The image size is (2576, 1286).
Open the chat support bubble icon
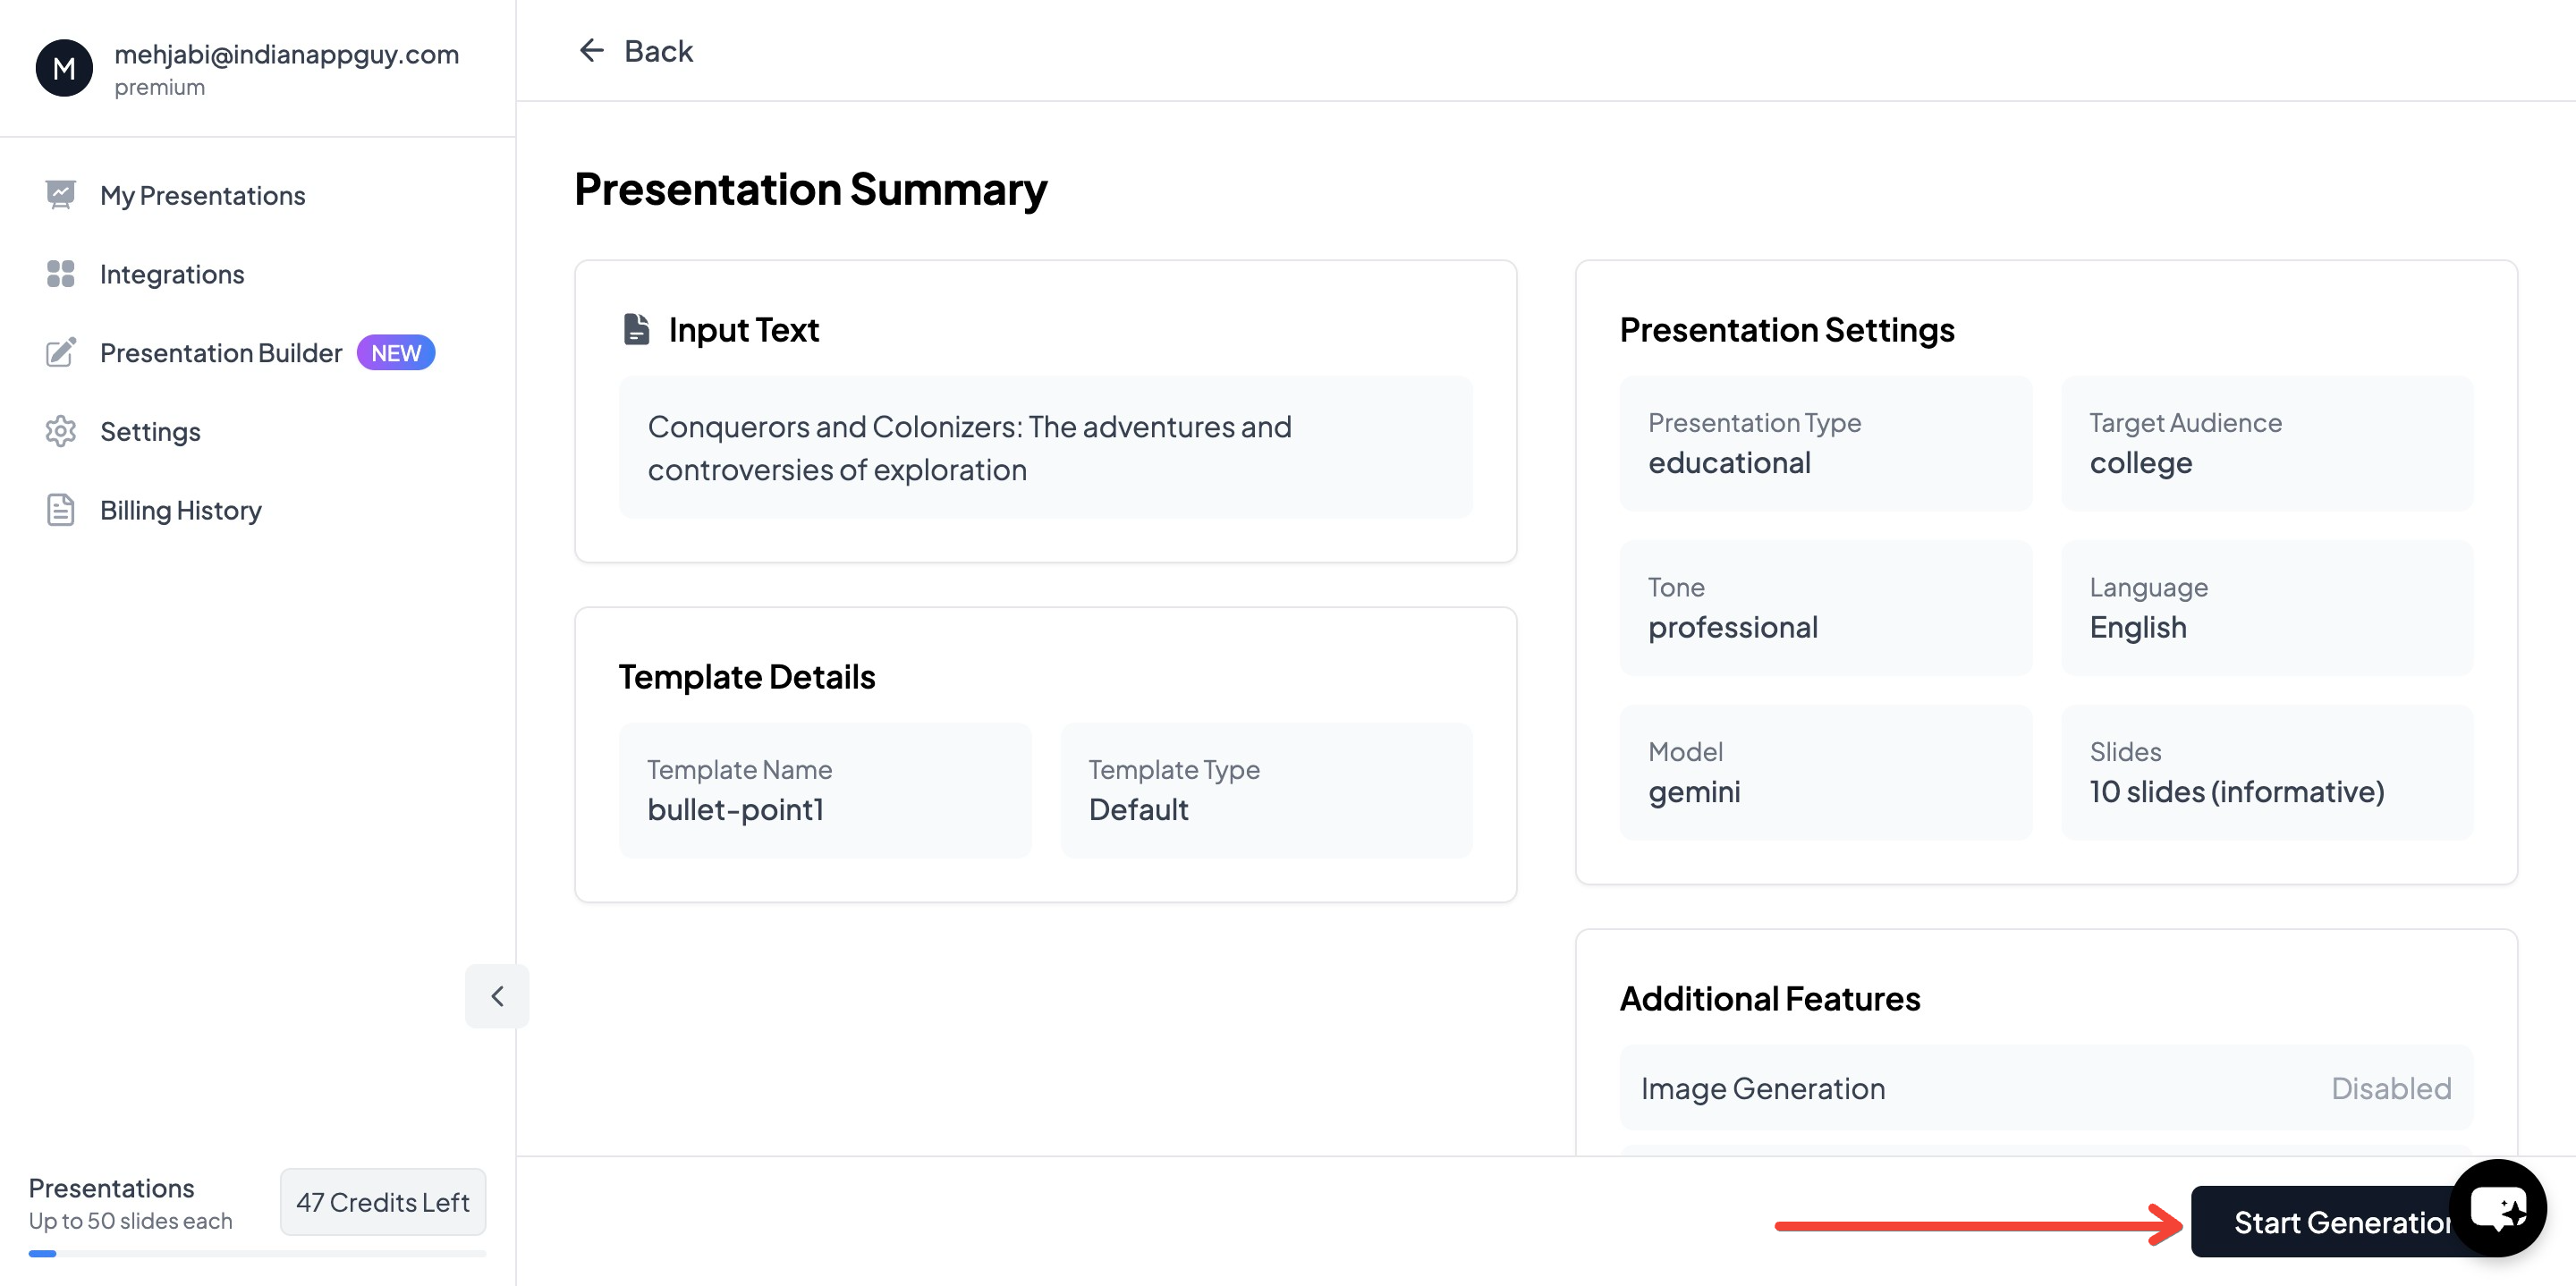[2497, 1208]
